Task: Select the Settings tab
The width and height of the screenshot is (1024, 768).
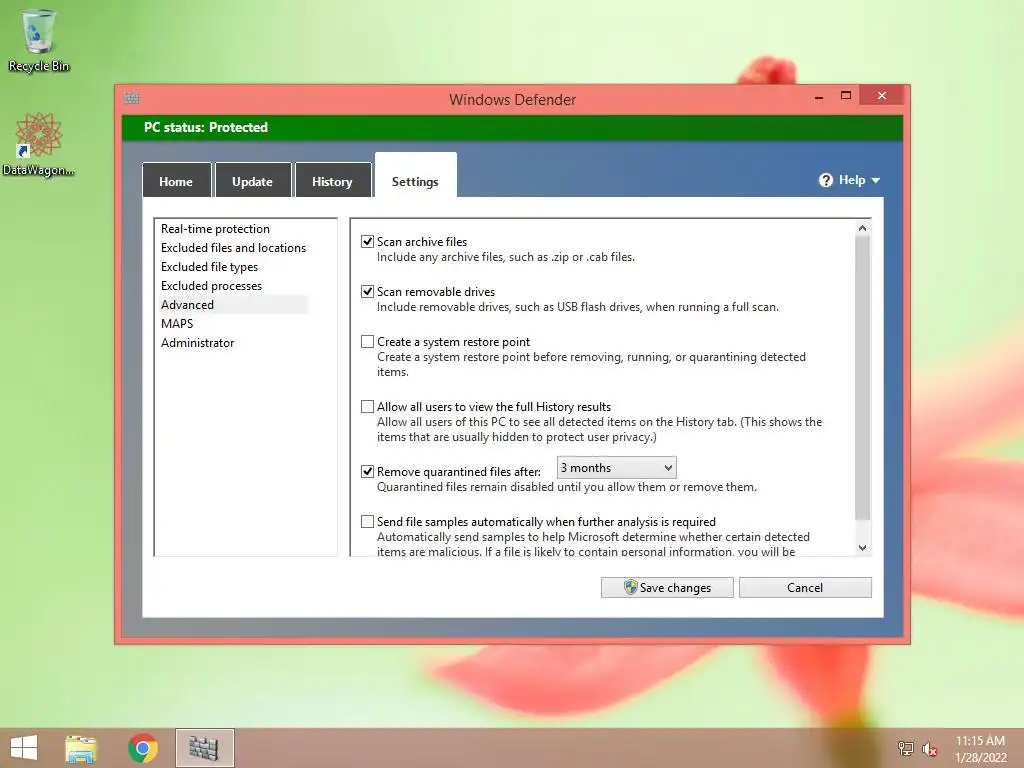Action: click(415, 176)
